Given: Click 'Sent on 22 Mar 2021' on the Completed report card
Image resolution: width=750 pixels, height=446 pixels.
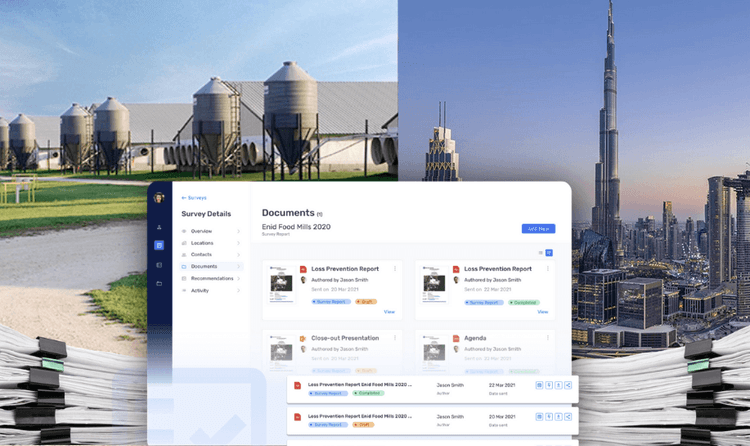Looking at the screenshot, I should 487,290.
